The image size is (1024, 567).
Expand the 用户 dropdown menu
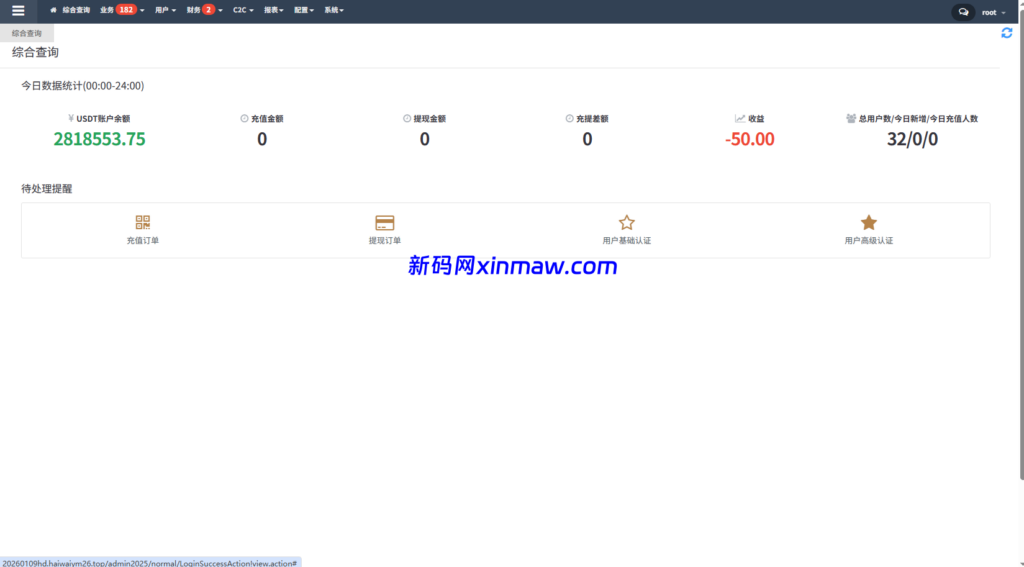coord(165,10)
